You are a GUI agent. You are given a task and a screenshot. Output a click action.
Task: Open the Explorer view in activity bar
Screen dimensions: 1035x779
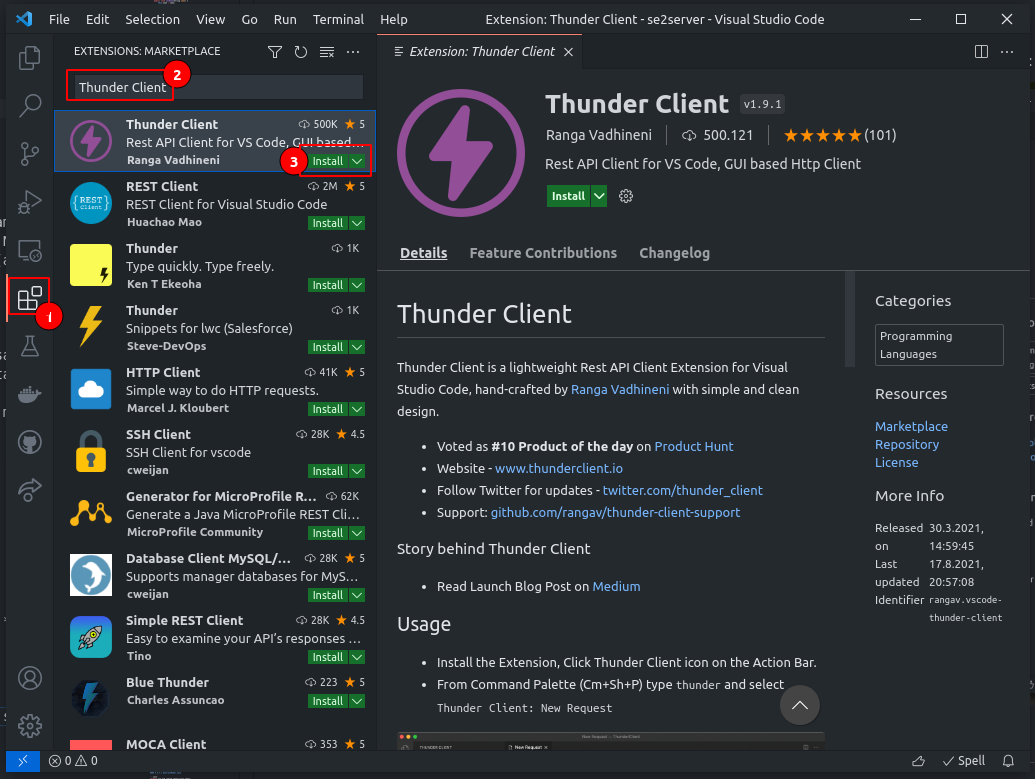pyautogui.click(x=29, y=58)
